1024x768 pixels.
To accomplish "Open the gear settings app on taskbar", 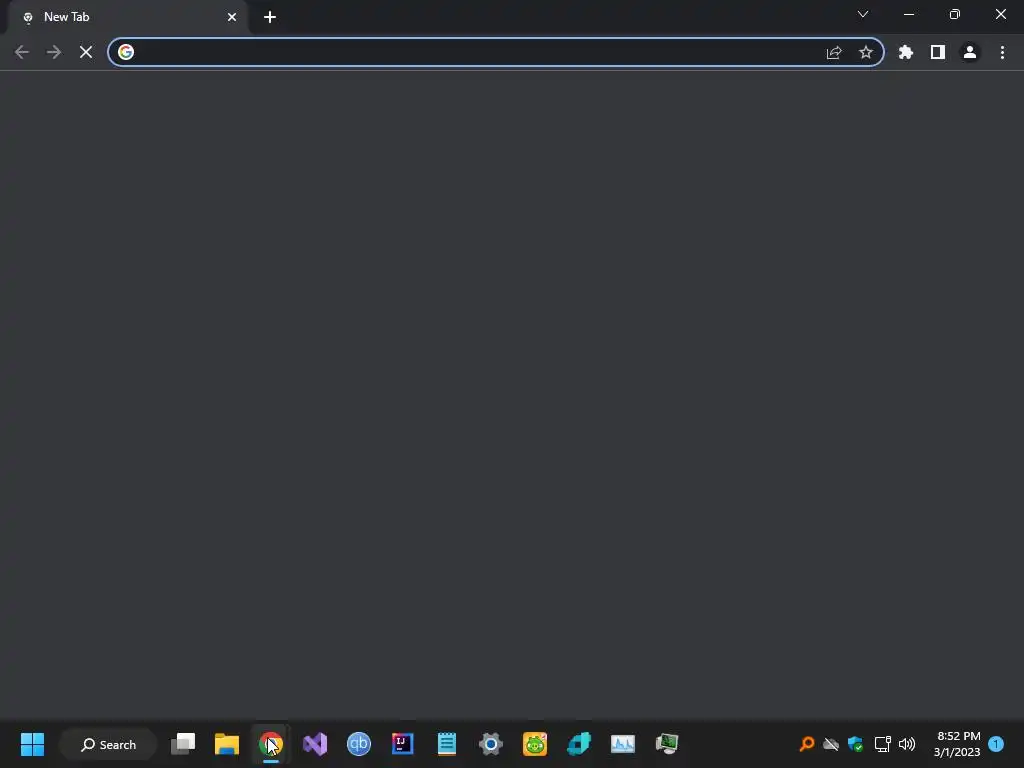I will (x=490, y=744).
